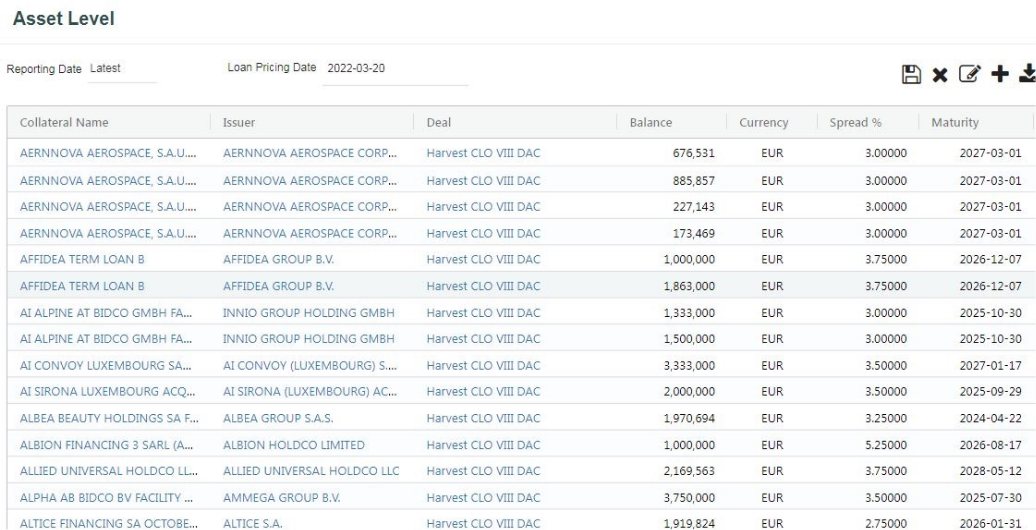Select balance cell 2,000,000
The image size is (1036, 530).
[x=689, y=392]
